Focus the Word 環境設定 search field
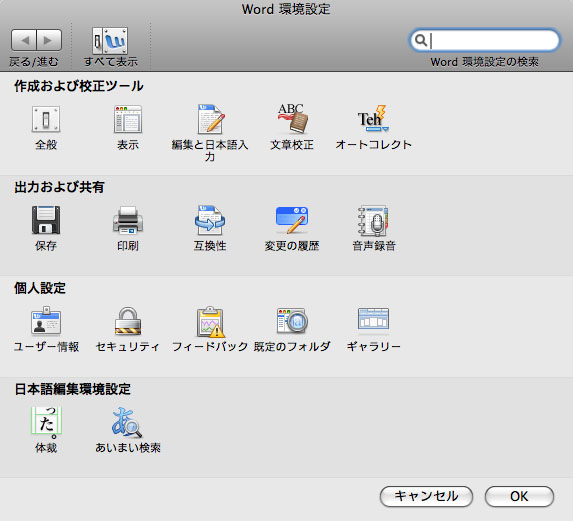 point(485,40)
